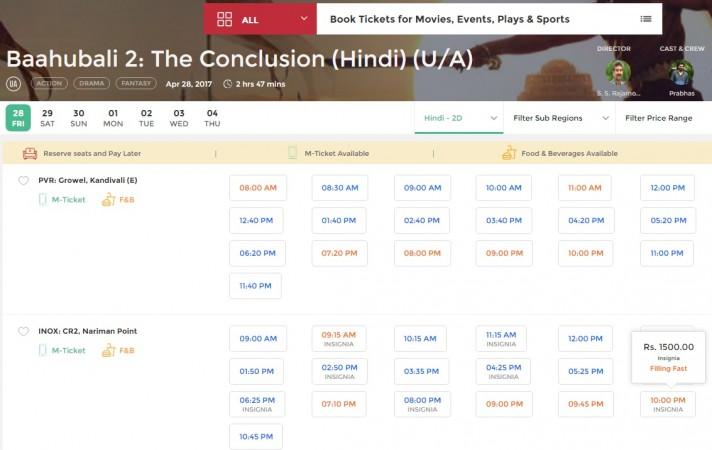Click the M-Ticket Available phone icon
This screenshot has height=450, width=712.
tap(292, 153)
